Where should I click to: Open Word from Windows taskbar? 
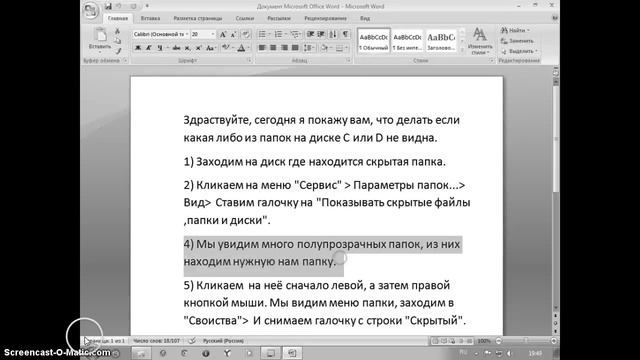click(292, 353)
